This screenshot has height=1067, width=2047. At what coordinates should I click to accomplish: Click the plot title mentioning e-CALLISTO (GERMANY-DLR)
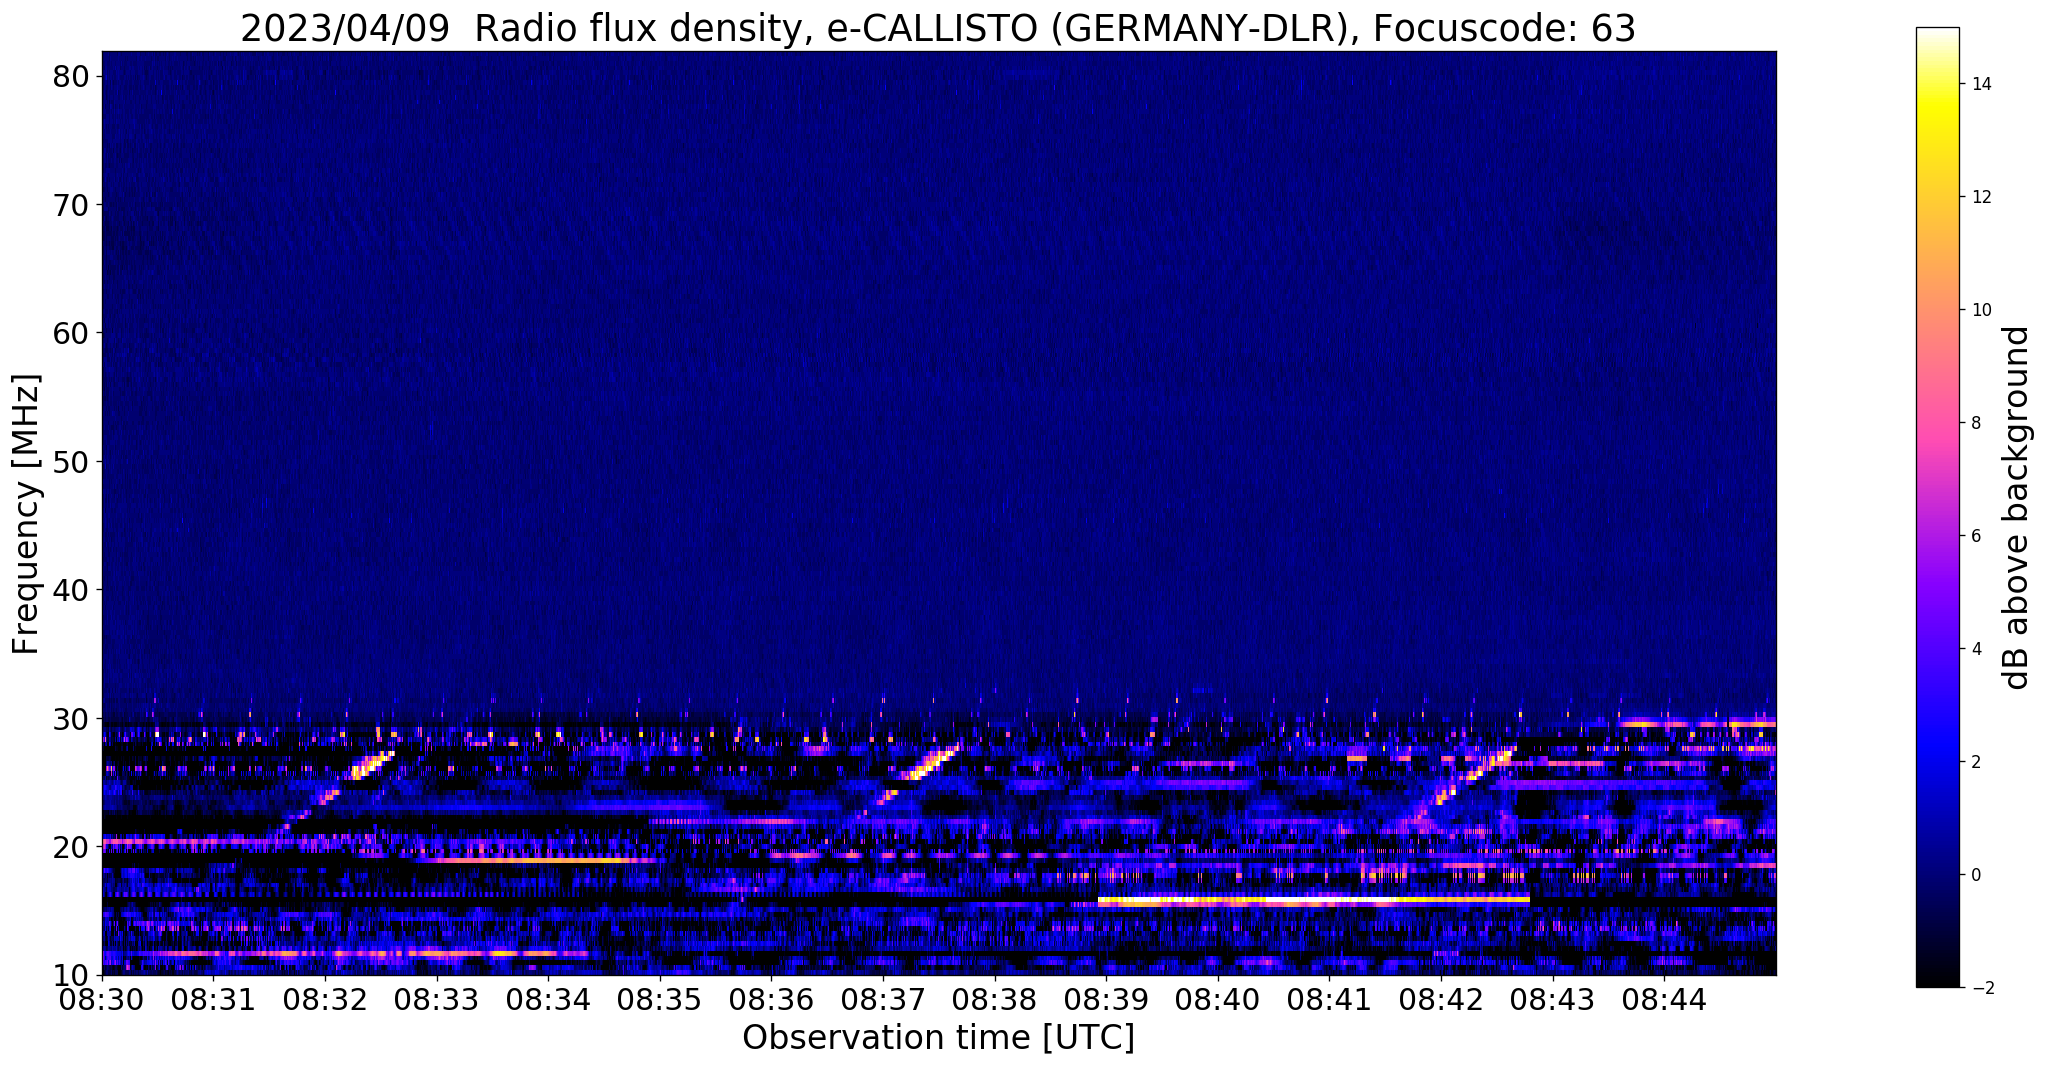938,28
